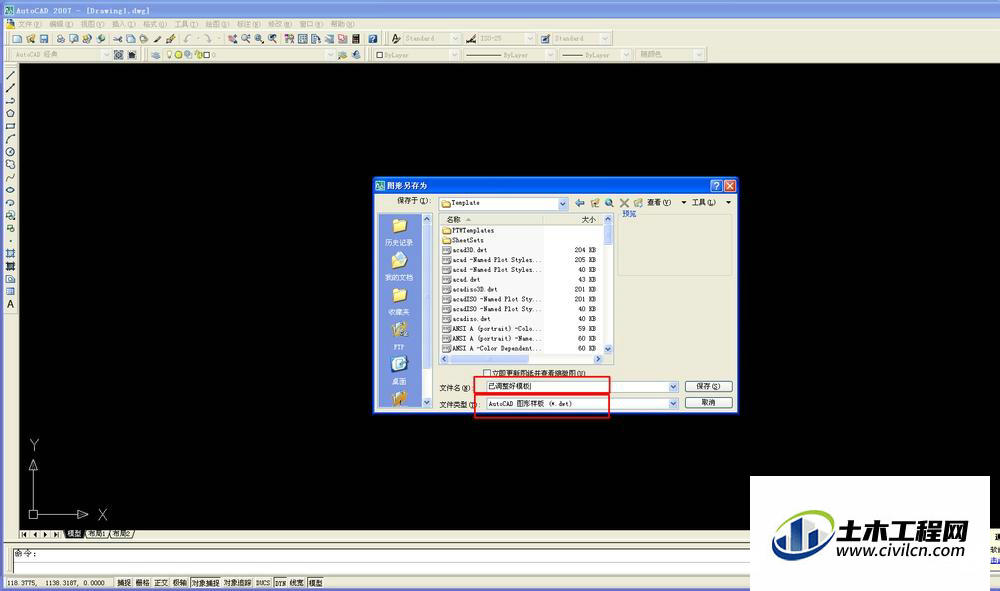Toggle 对象捕捉 object snap in status bar

tap(205, 583)
